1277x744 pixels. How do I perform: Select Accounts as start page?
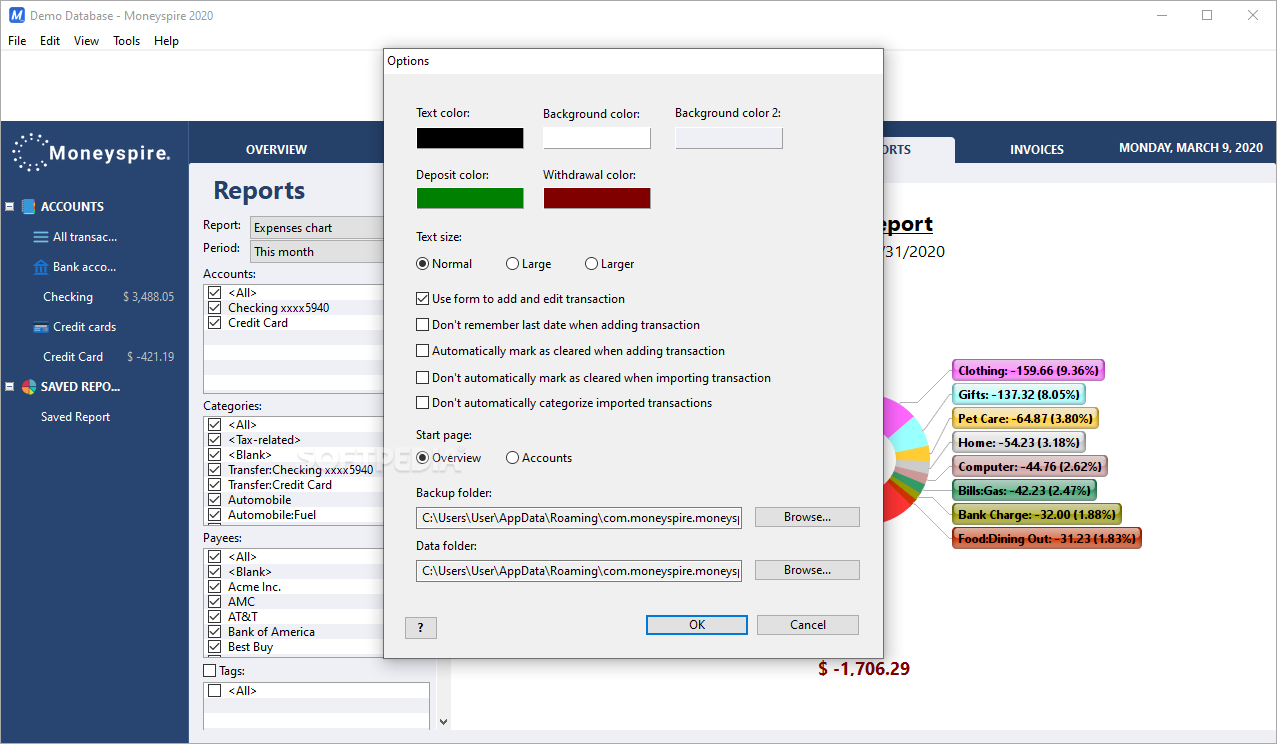pos(539,458)
